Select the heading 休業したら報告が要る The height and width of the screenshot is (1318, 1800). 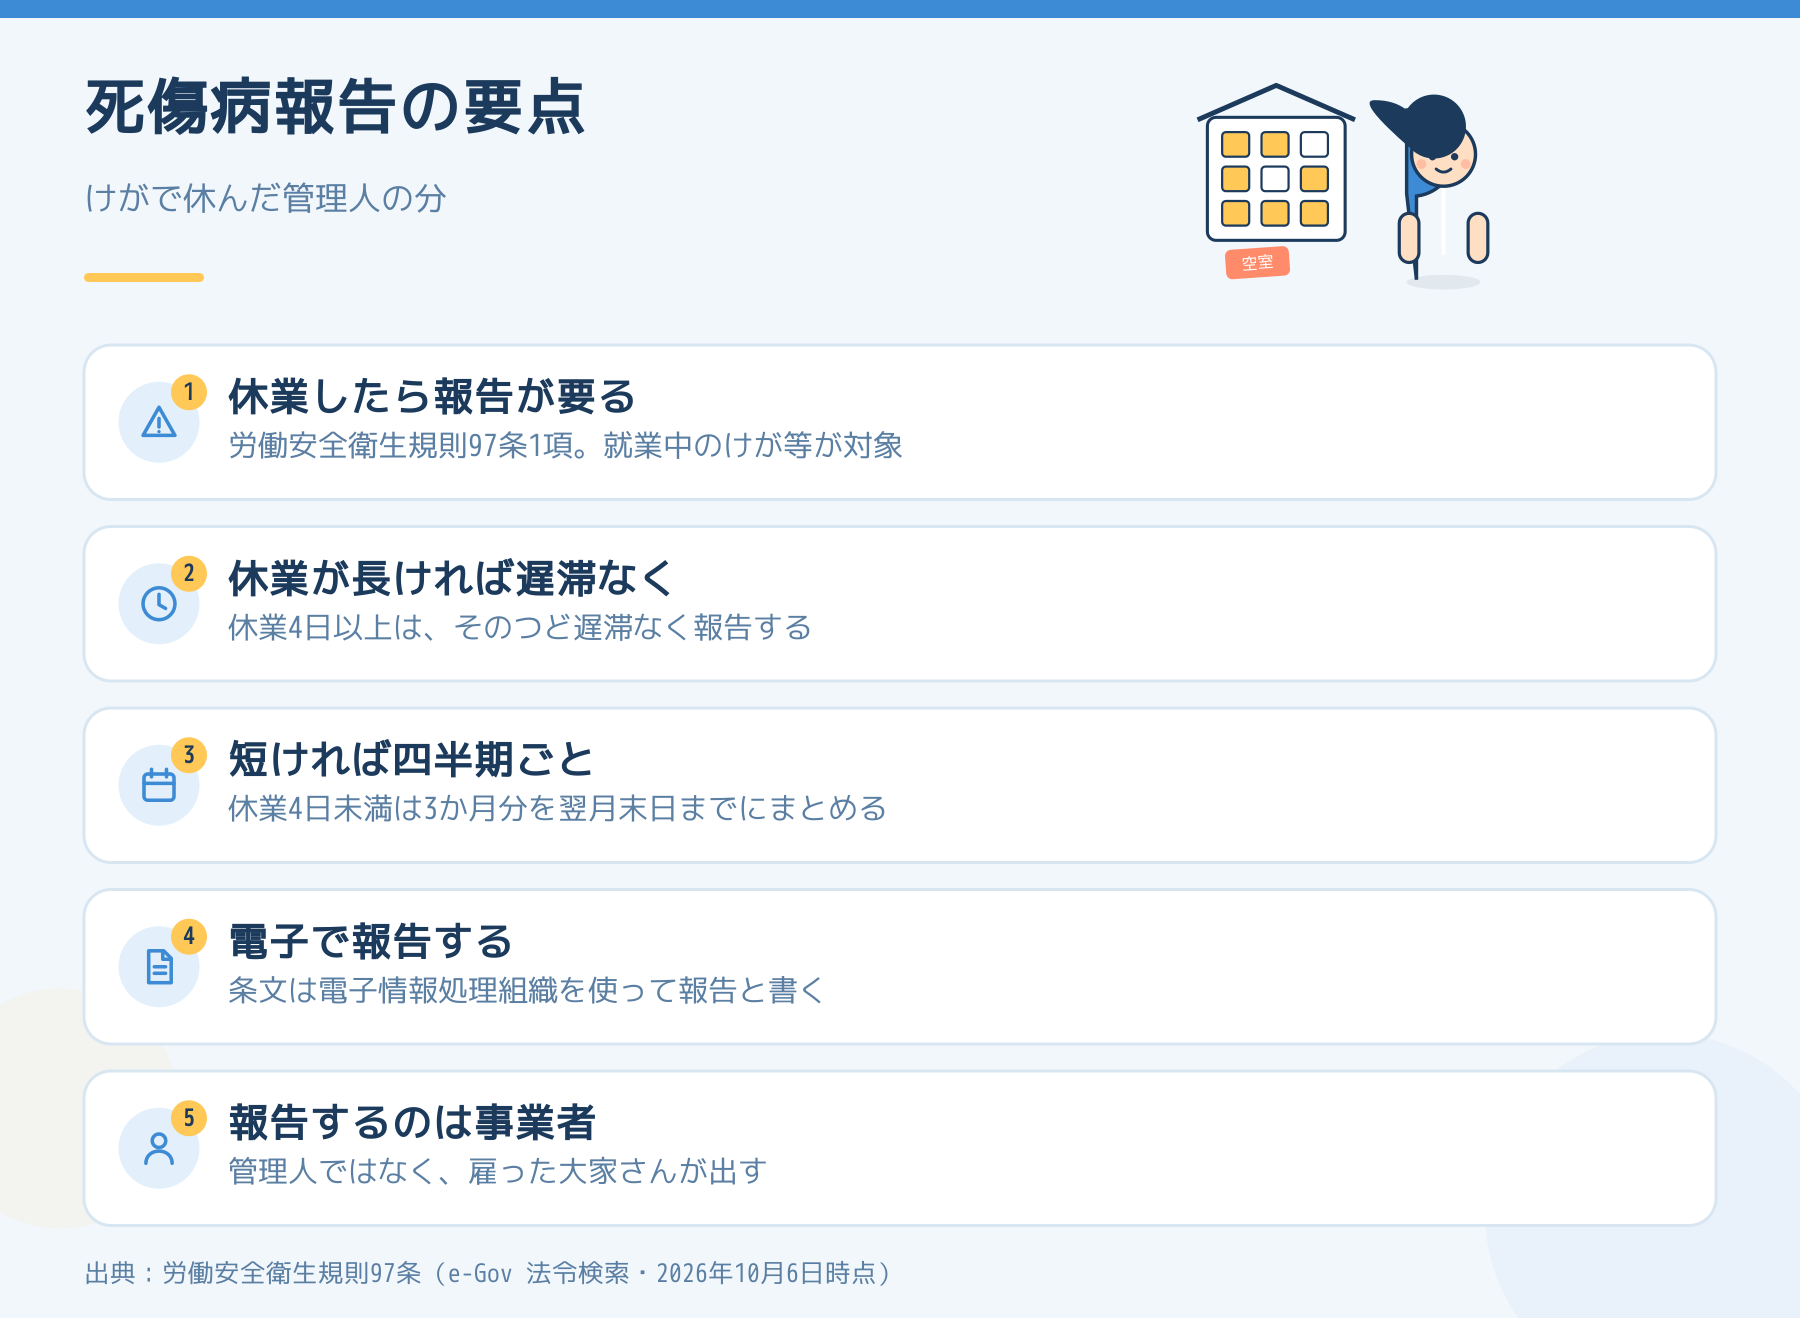(x=432, y=397)
